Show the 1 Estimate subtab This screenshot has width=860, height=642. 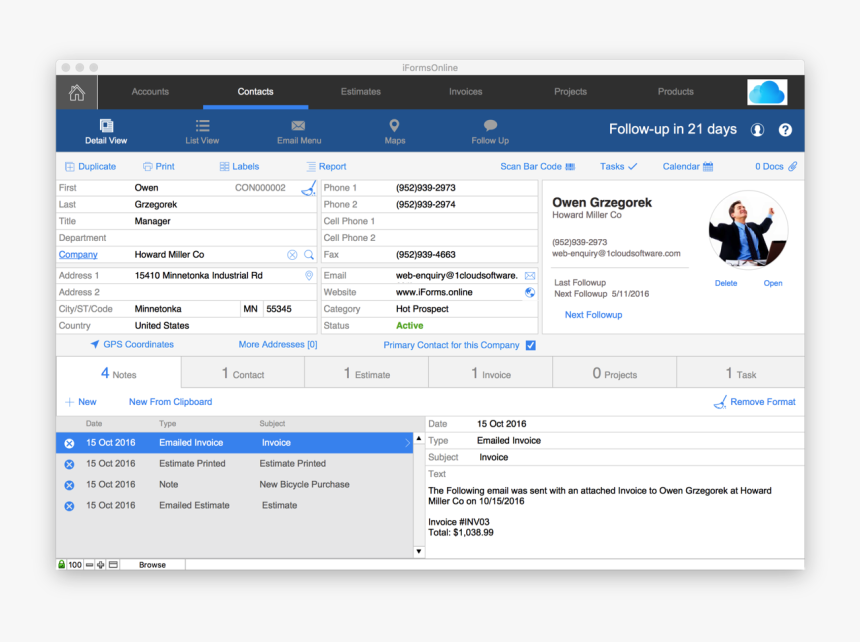point(367,373)
